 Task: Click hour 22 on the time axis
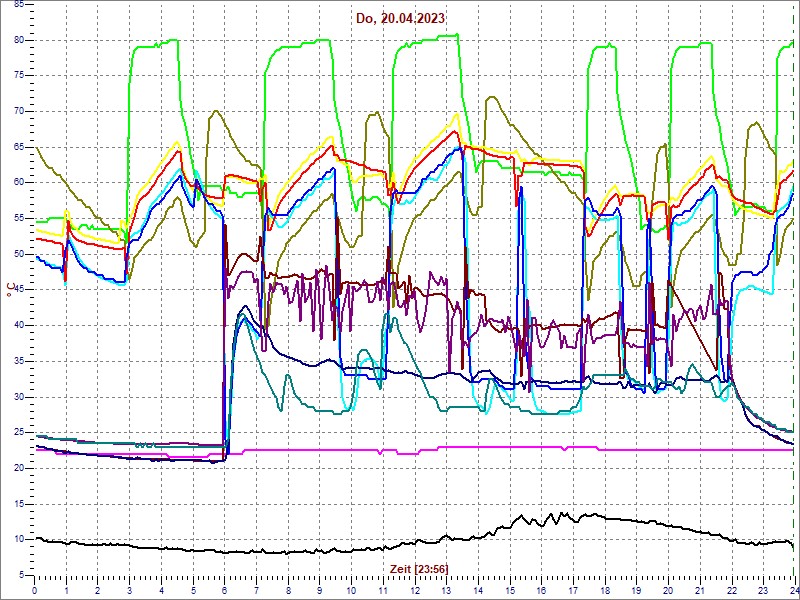click(732, 590)
